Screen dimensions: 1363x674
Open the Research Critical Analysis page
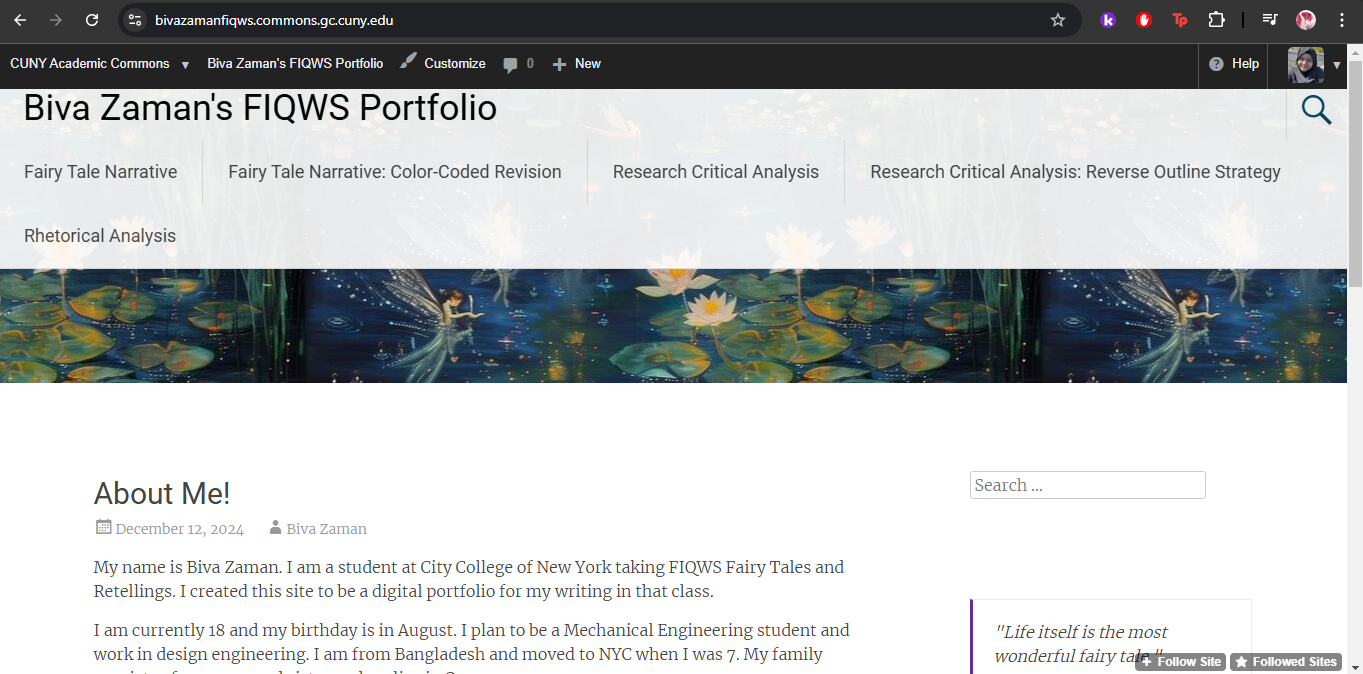(x=716, y=172)
